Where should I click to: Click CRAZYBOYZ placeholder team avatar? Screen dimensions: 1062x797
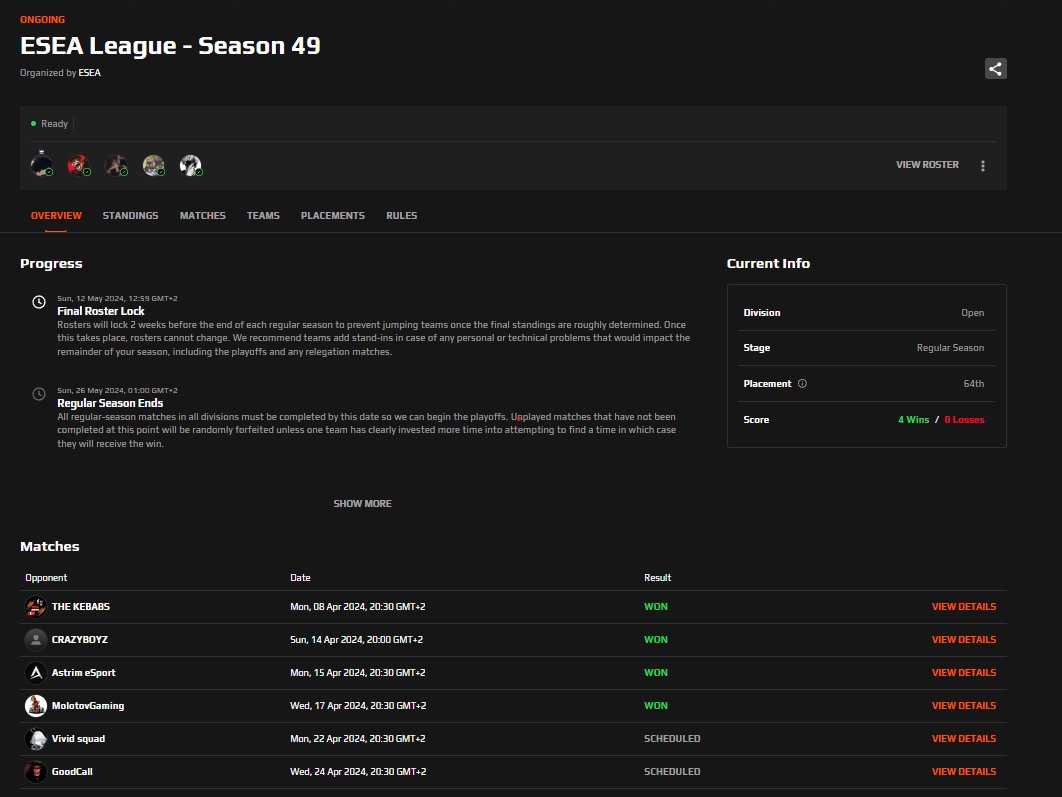point(36,640)
